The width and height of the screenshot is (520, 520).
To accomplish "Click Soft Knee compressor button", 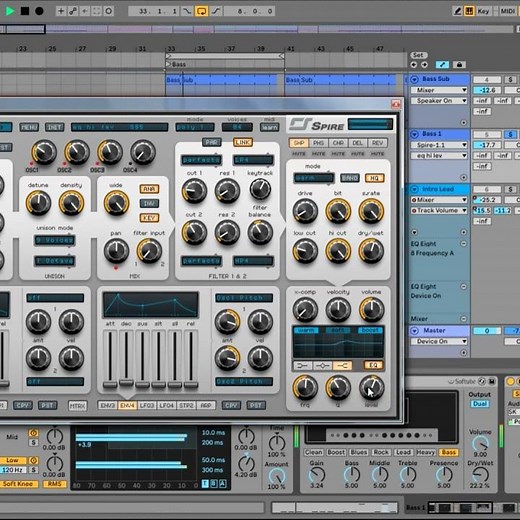I will click(18, 484).
